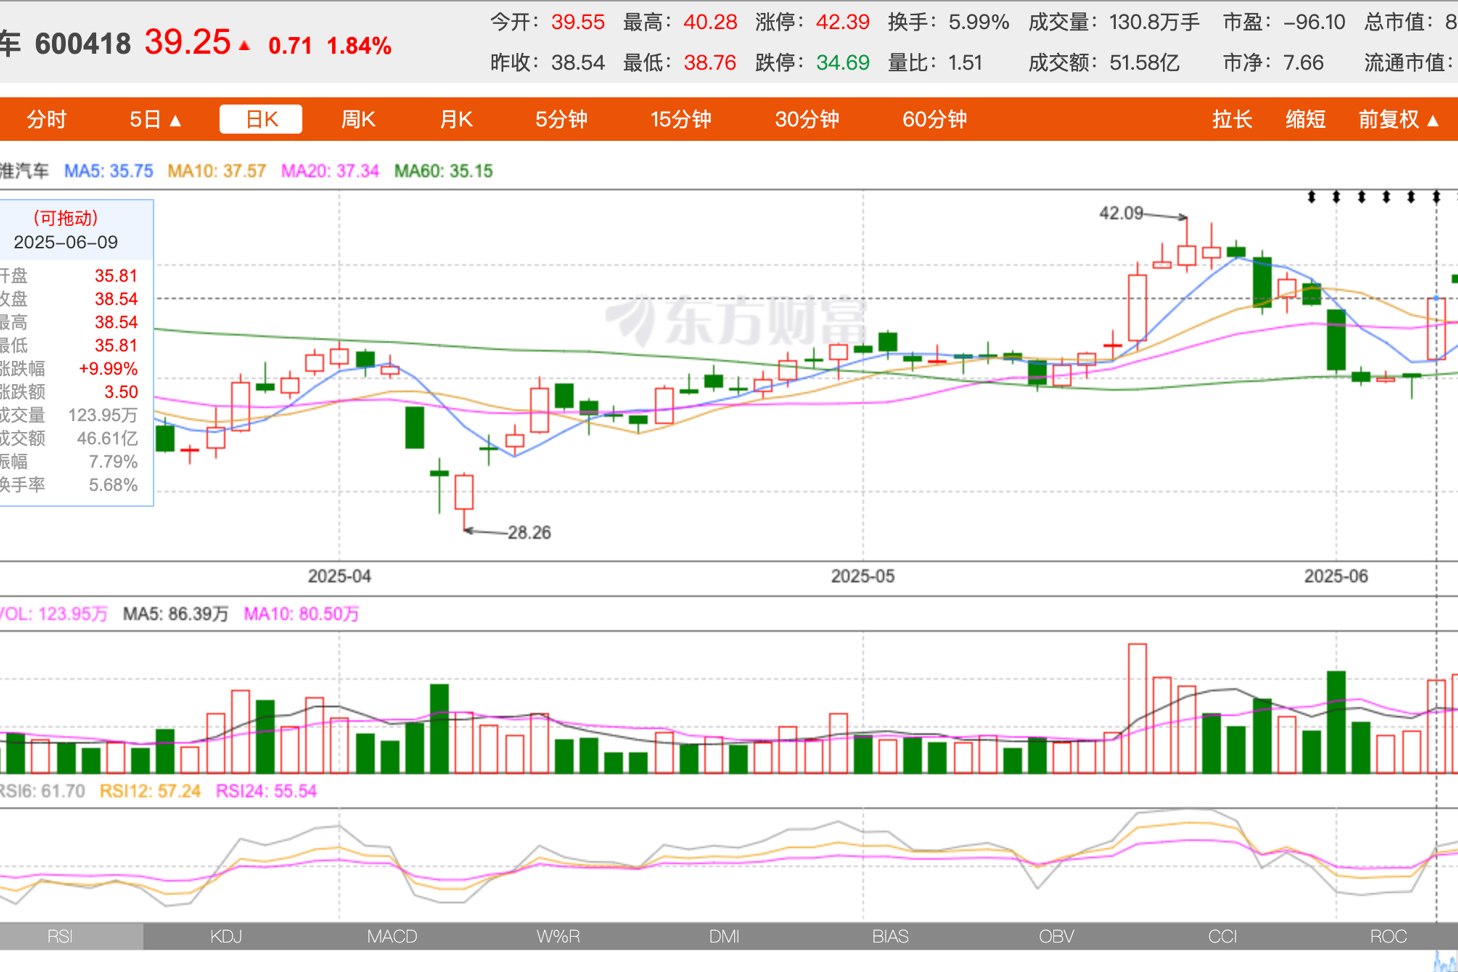Select the DMI indicator tab
This screenshot has width=1458, height=972.
coord(724,937)
